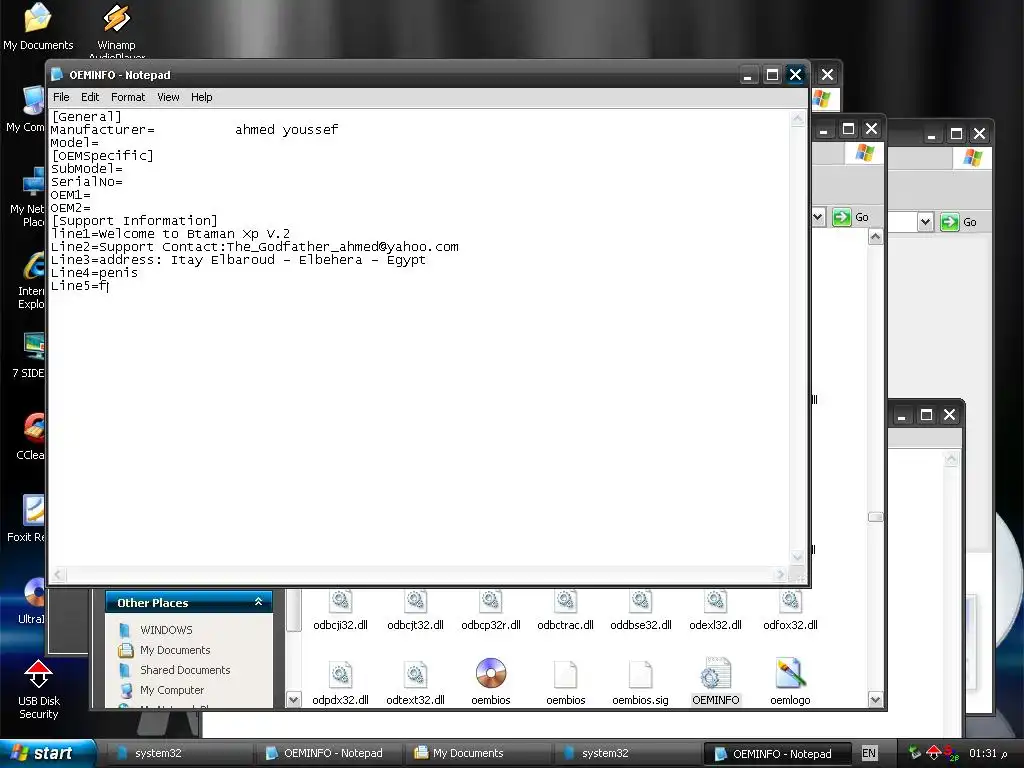Click the green Go button in rightmost Explorer window
Image resolution: width=1024 pixels, height=768 pixels.
(x=959, y=222)
